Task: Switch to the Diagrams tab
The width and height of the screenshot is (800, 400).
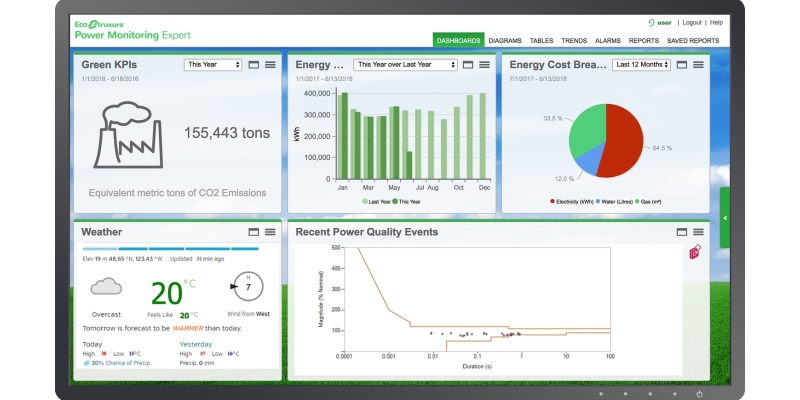Action: [x=506, y=40]
